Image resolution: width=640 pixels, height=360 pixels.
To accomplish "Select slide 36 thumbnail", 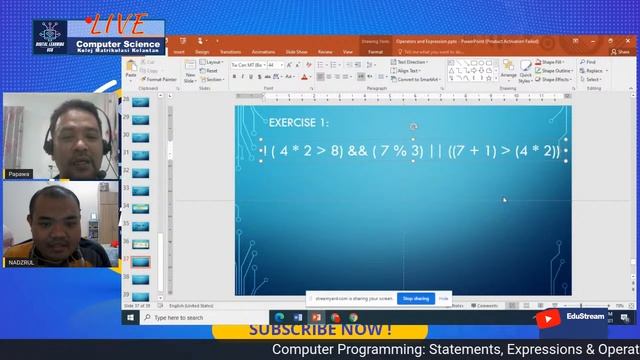I will pos(140,244).
